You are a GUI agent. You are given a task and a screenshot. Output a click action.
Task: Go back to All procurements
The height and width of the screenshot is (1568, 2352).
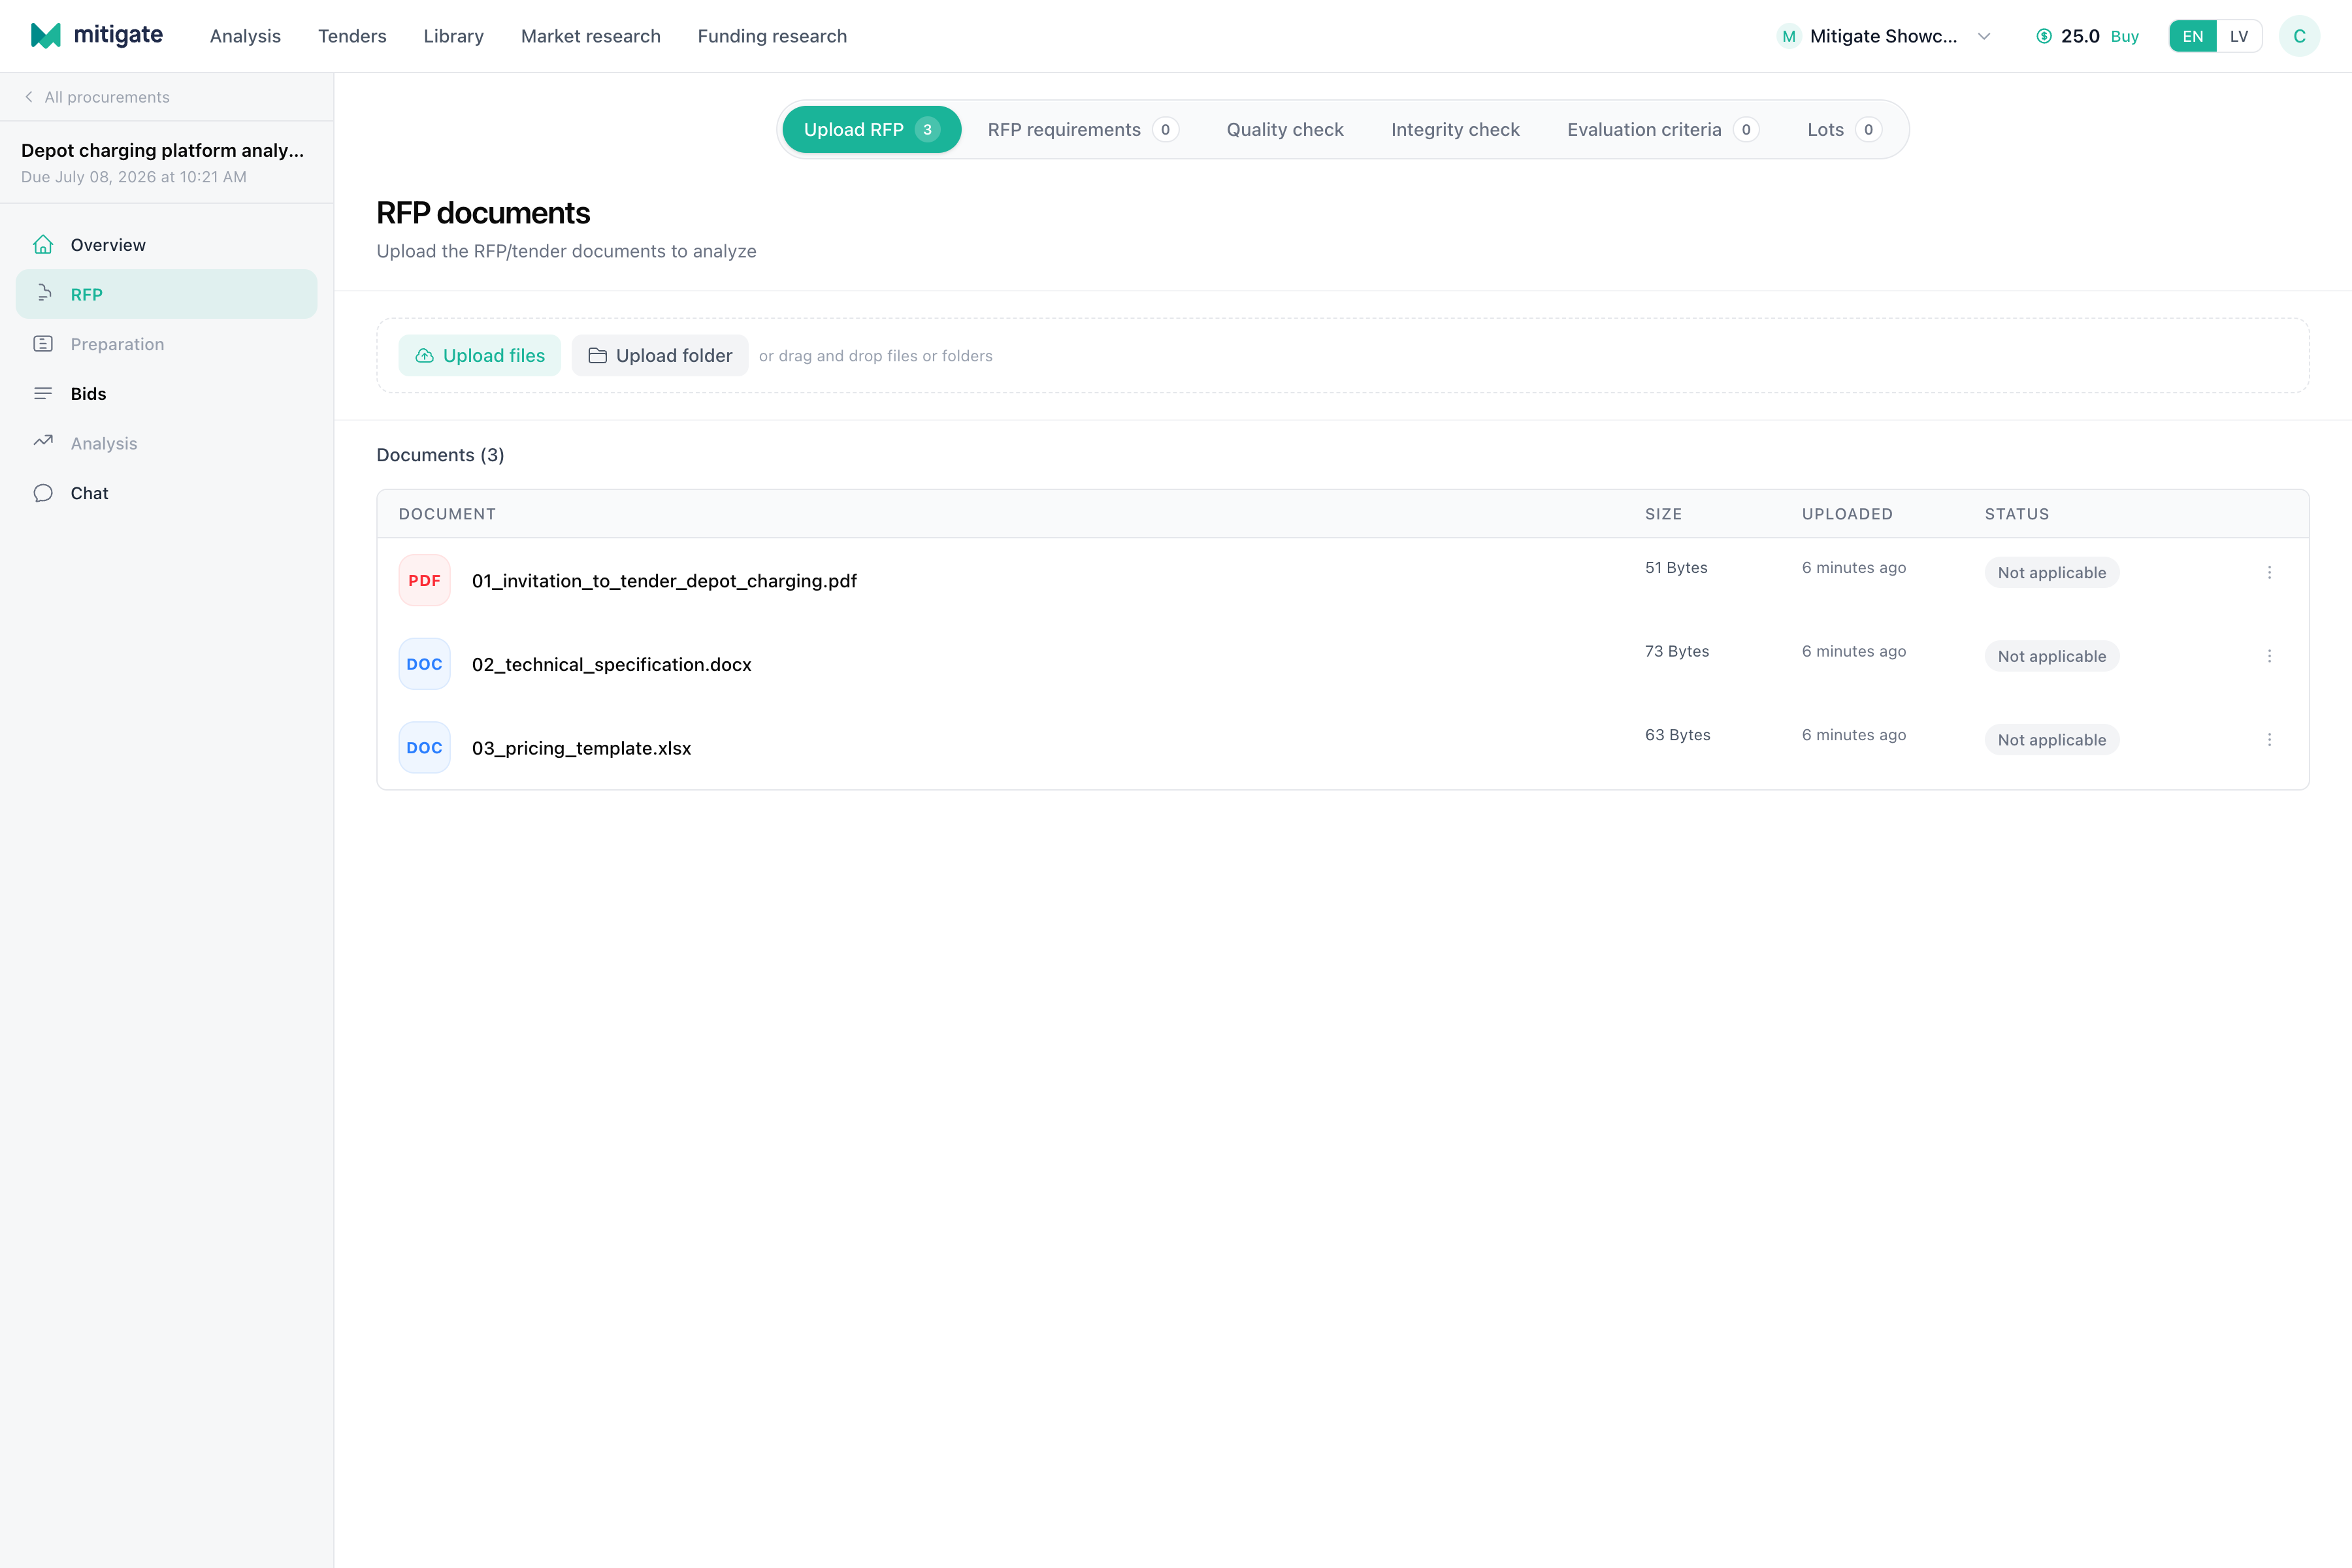tap(97, 97)
